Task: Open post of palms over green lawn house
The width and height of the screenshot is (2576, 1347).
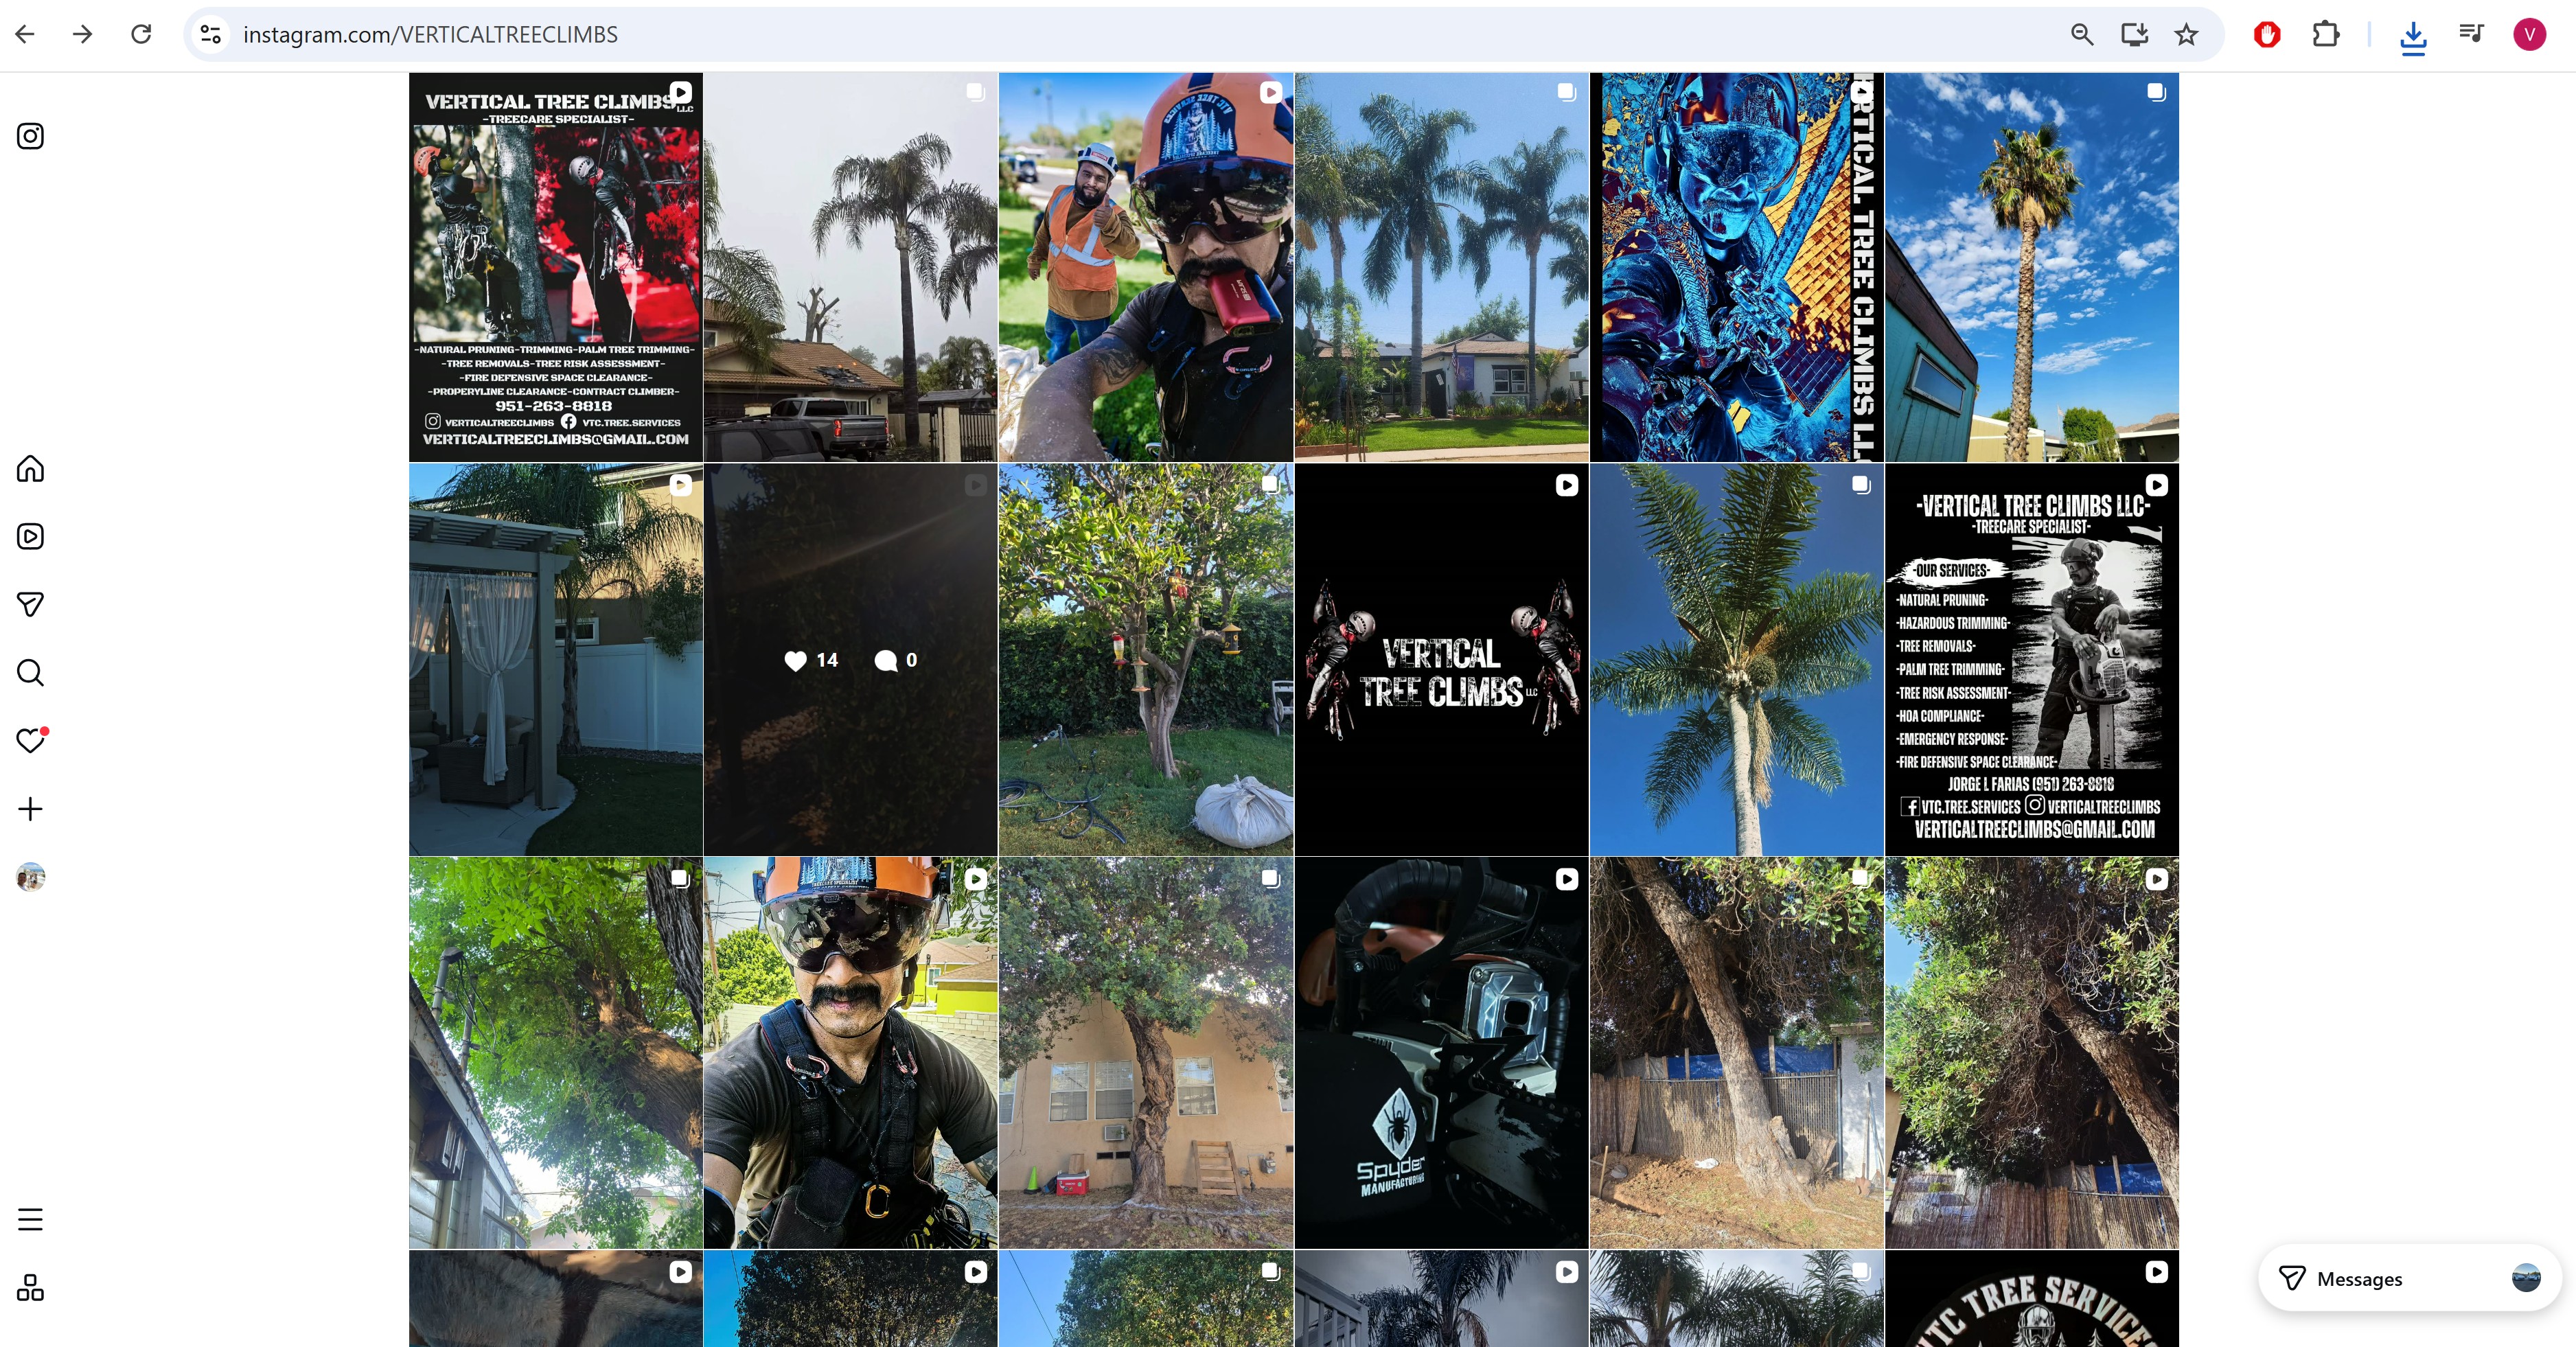Action: (1442, 267)
